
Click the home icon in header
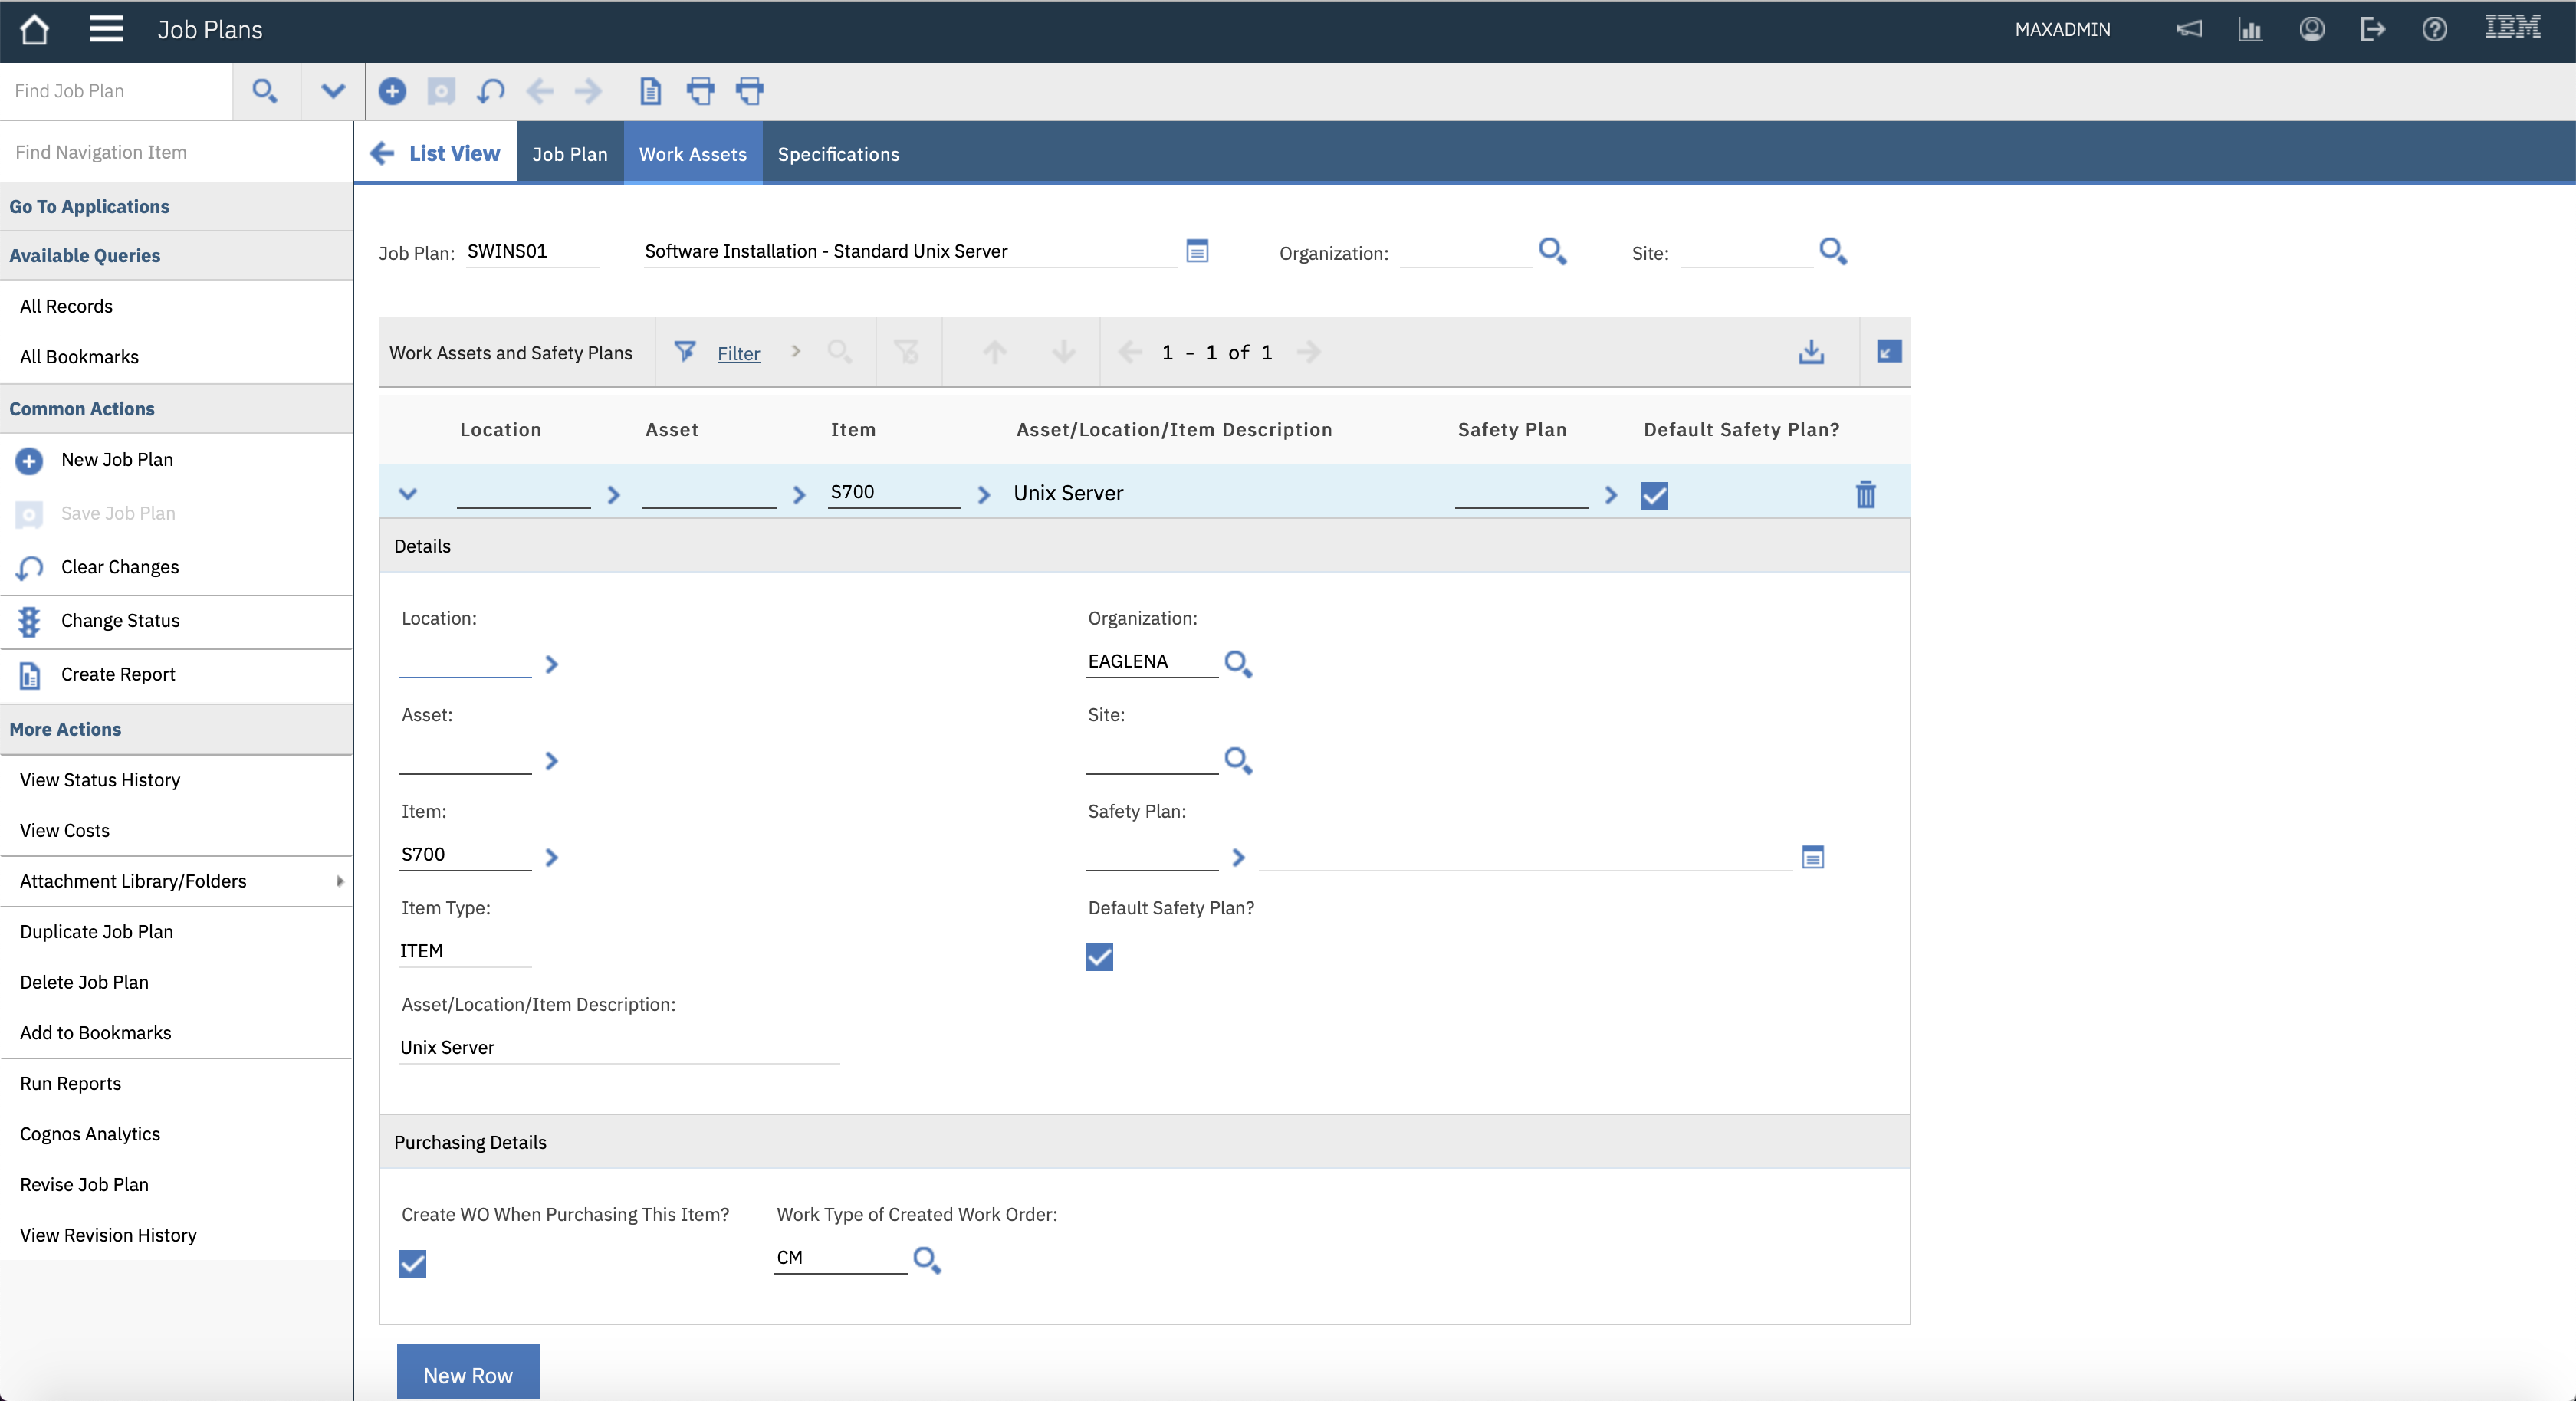pos(34,29)
